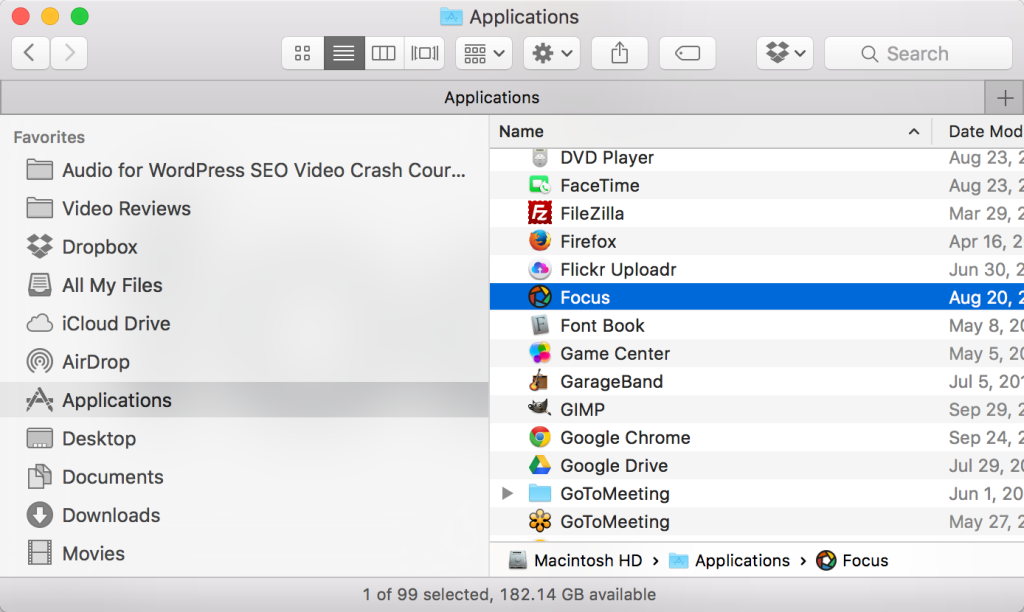Select the Google Chrome app icon

pyautogui.click(x=539, y=438)
